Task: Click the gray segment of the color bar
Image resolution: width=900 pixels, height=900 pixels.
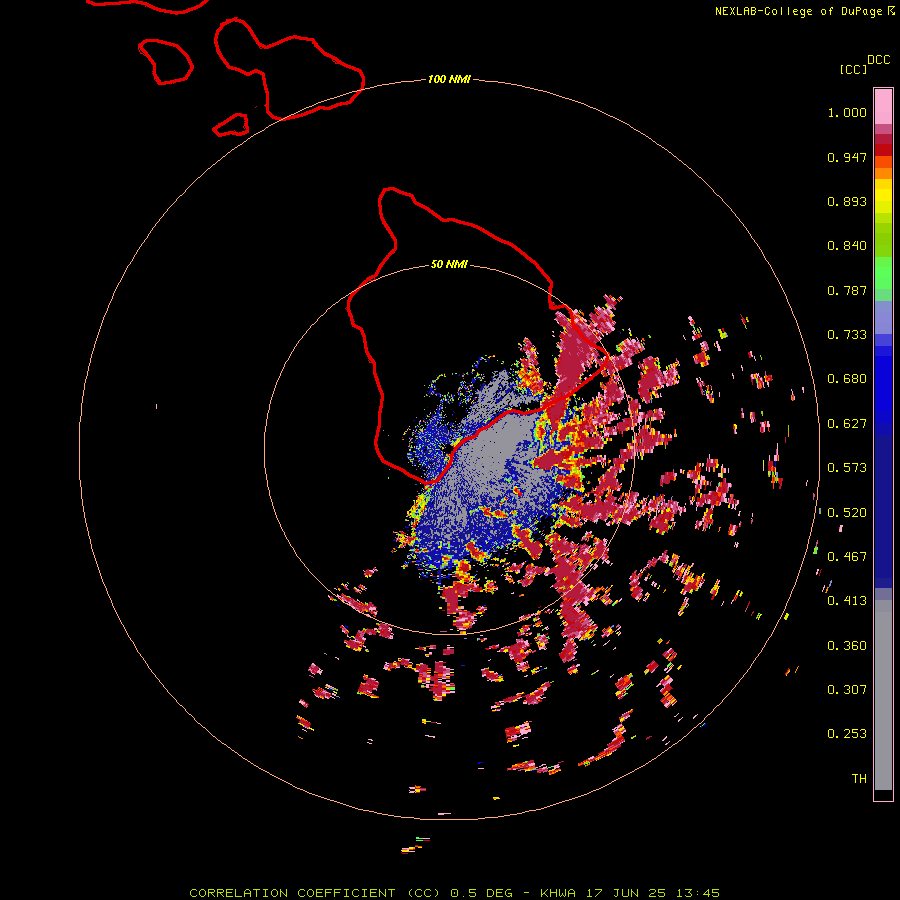Action: (x=883, y=695)
